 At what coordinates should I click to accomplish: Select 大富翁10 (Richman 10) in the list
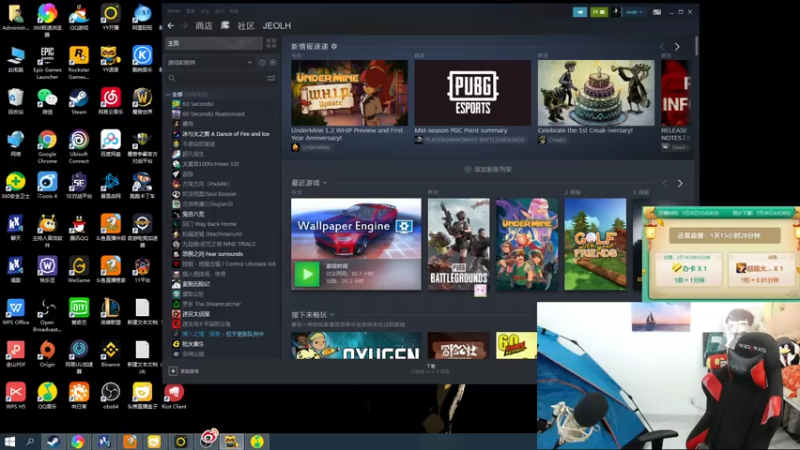coord(210,164)
